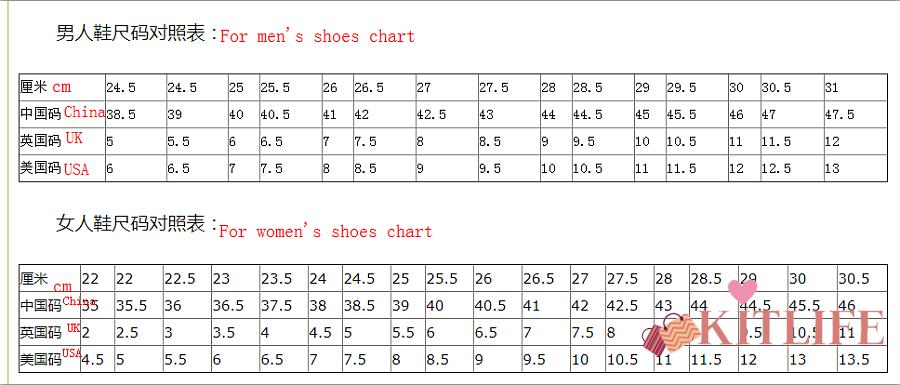Click women's China size 35.5 cell
900x385 pixels.
tap(139, 305)
